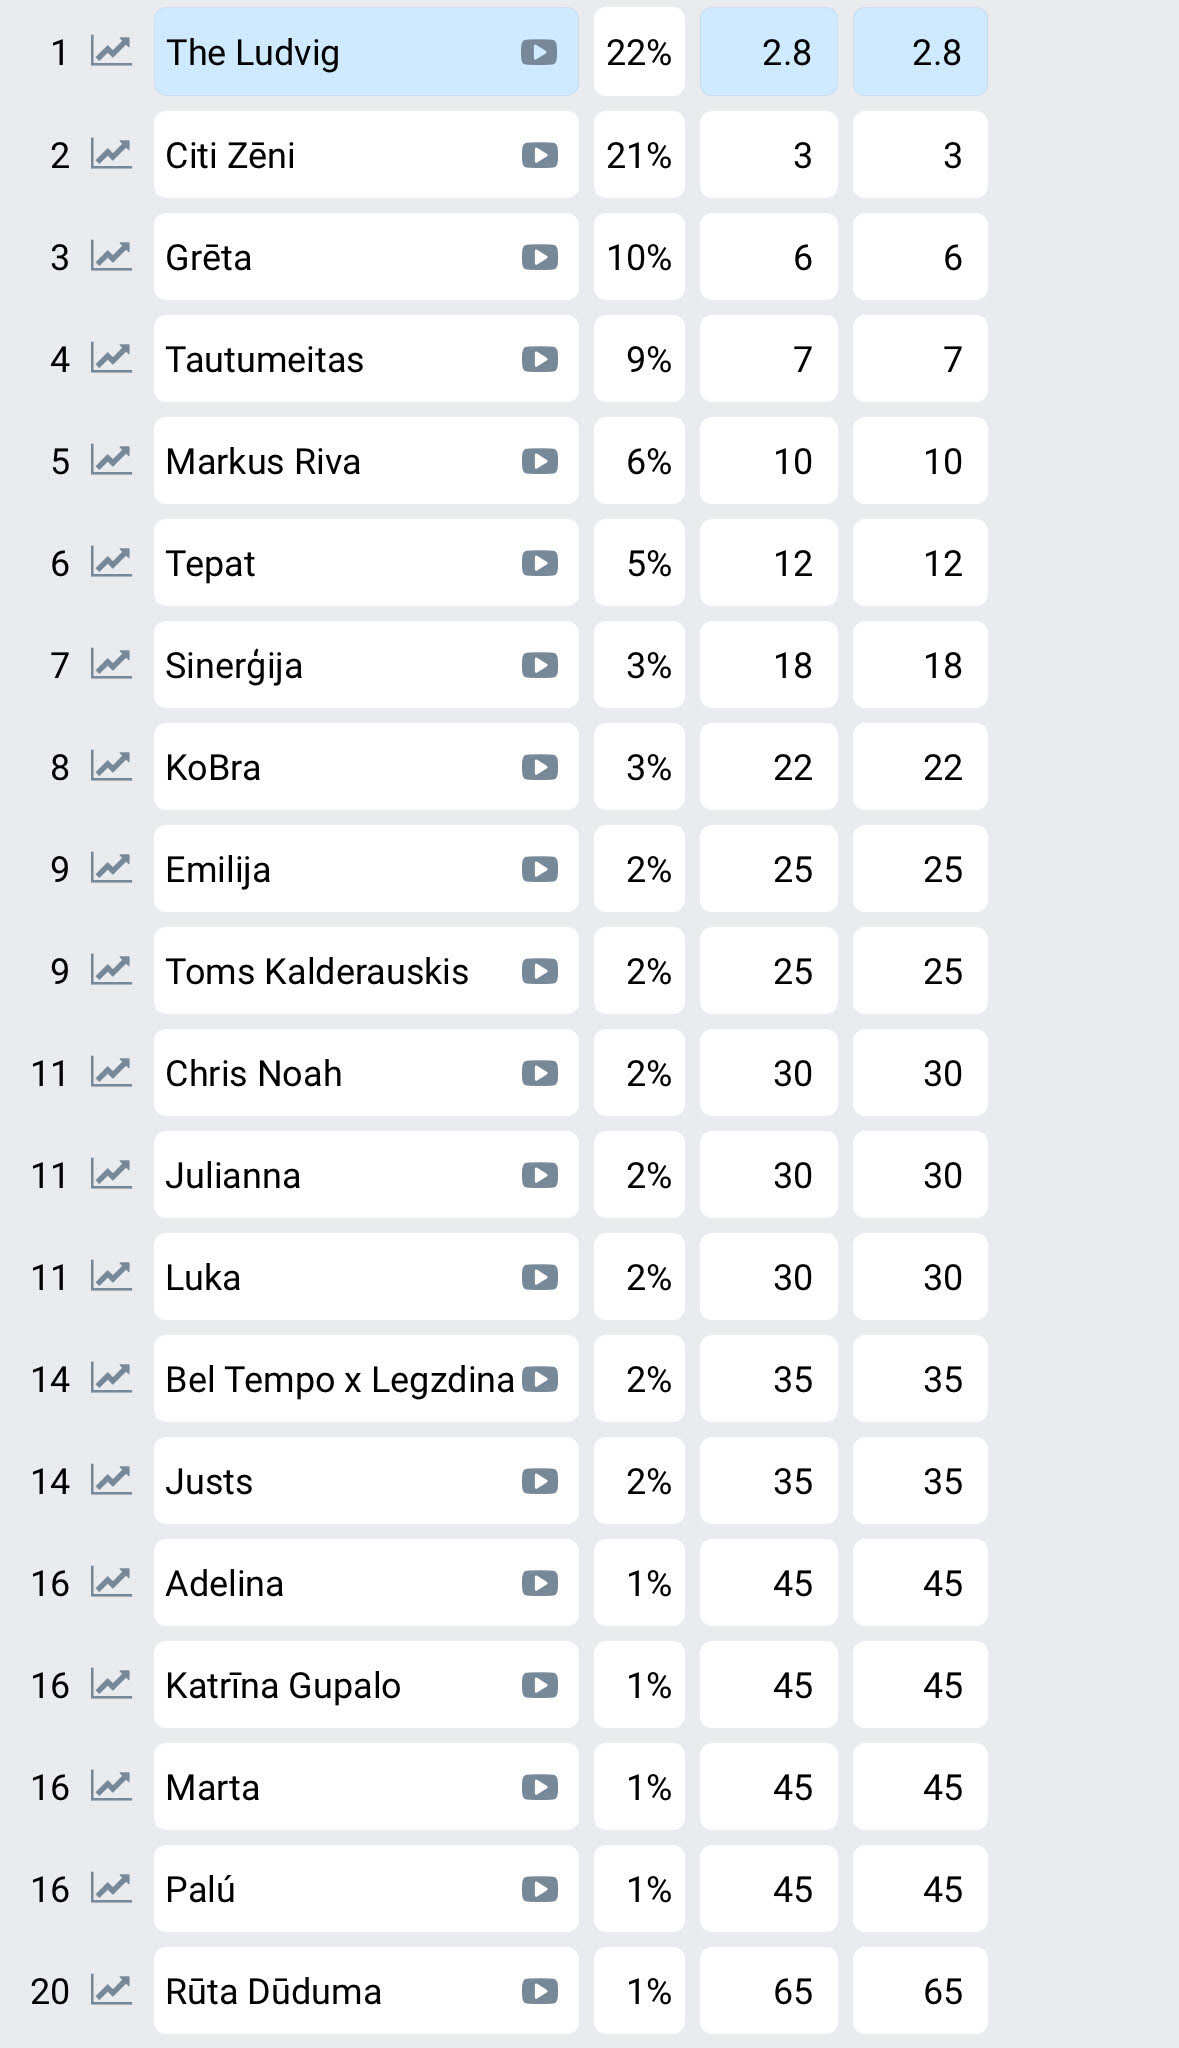Show the trend graph for Grēta
The height and width of the screenshot is (2048, 1179).
[x=111, y=256]
